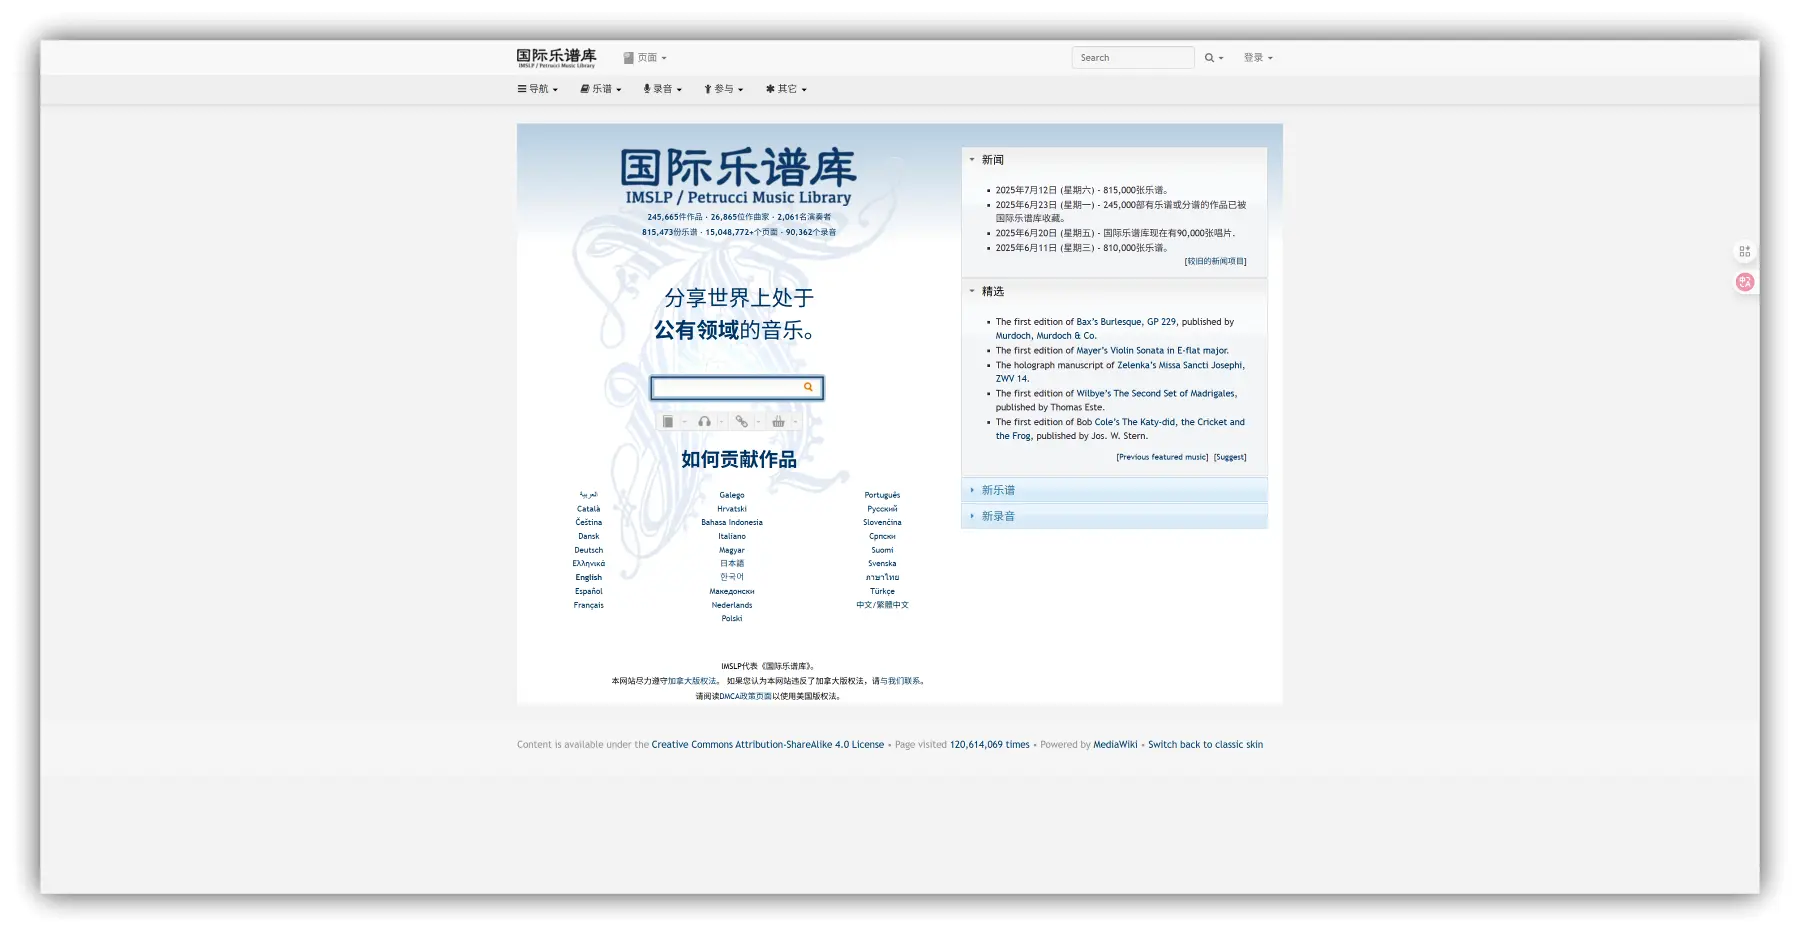Open the 245,665件作品 works count link
Viewport: 1800px width, 934px height.
pyautogui.click(x=675, y=217)
